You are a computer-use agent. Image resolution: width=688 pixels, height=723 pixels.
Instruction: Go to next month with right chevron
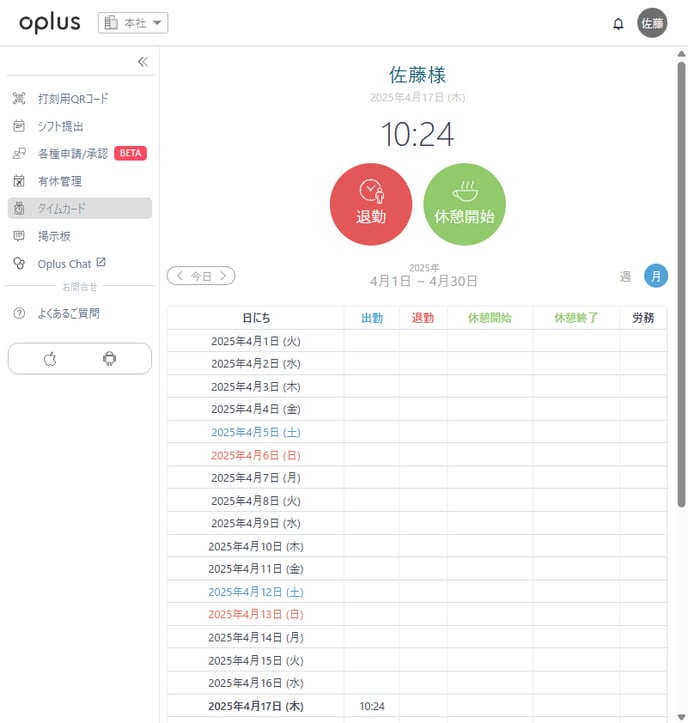pyautogui.click(x=223, y=275)
